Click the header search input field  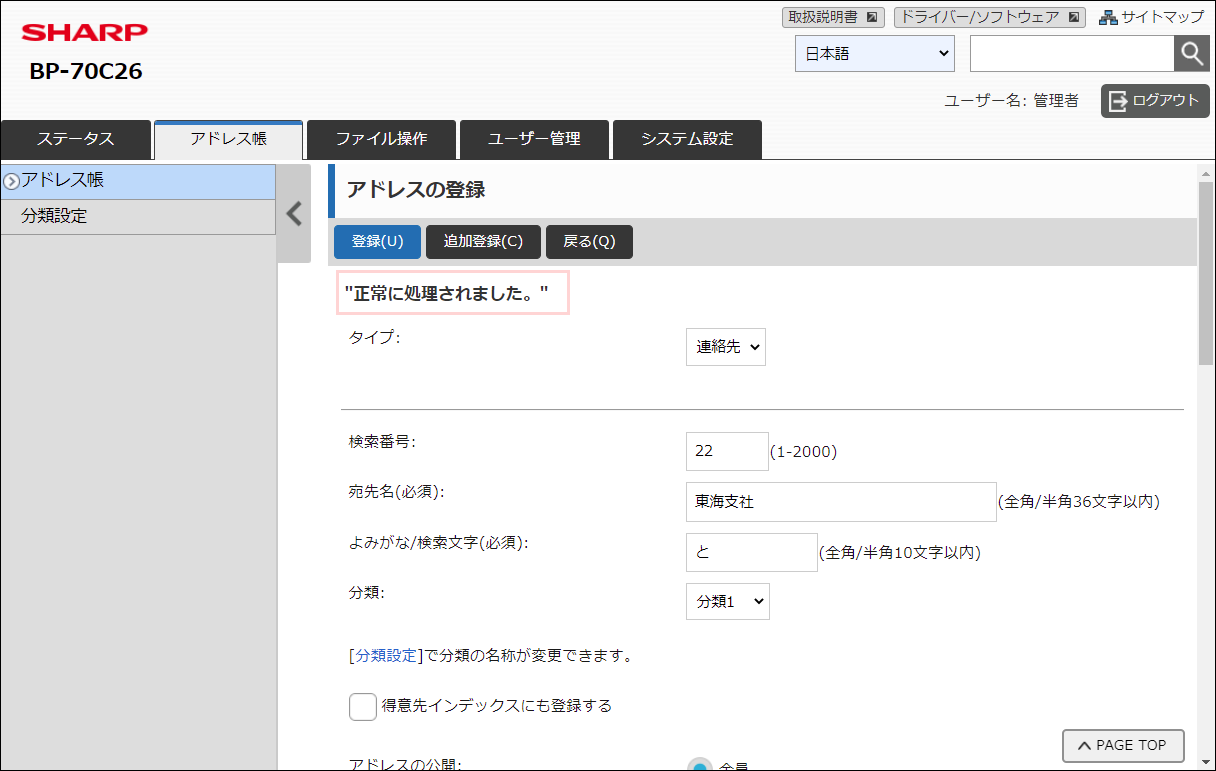[1072, 54]
